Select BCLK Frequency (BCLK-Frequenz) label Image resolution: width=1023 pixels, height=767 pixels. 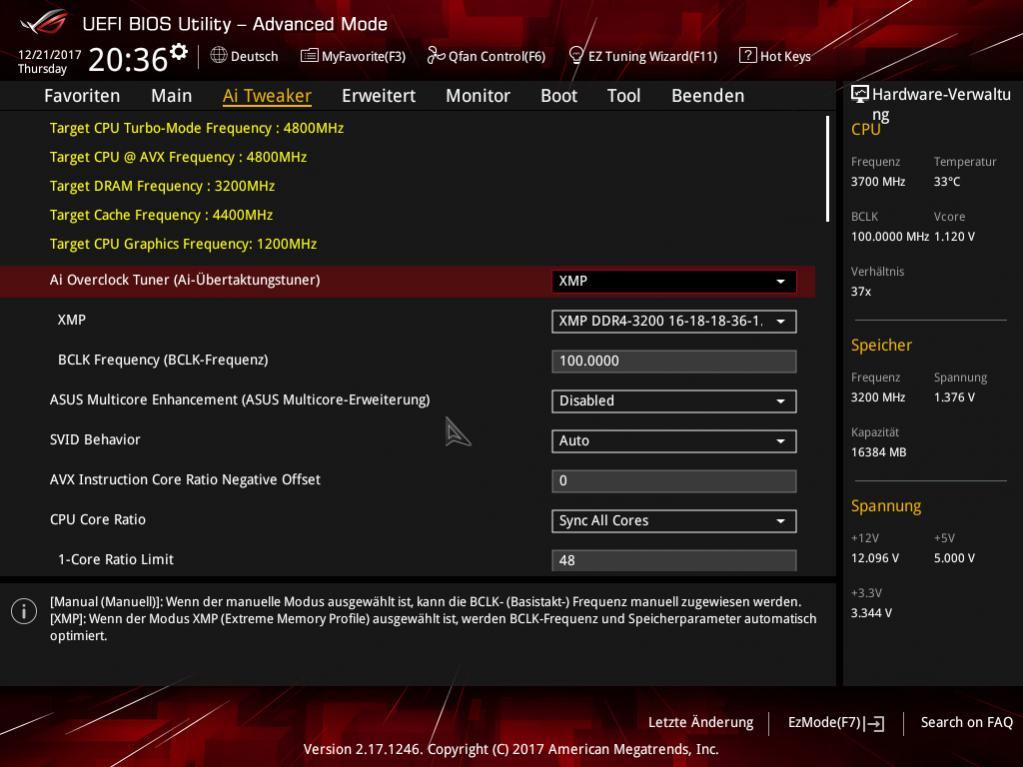tap(163, 360)
